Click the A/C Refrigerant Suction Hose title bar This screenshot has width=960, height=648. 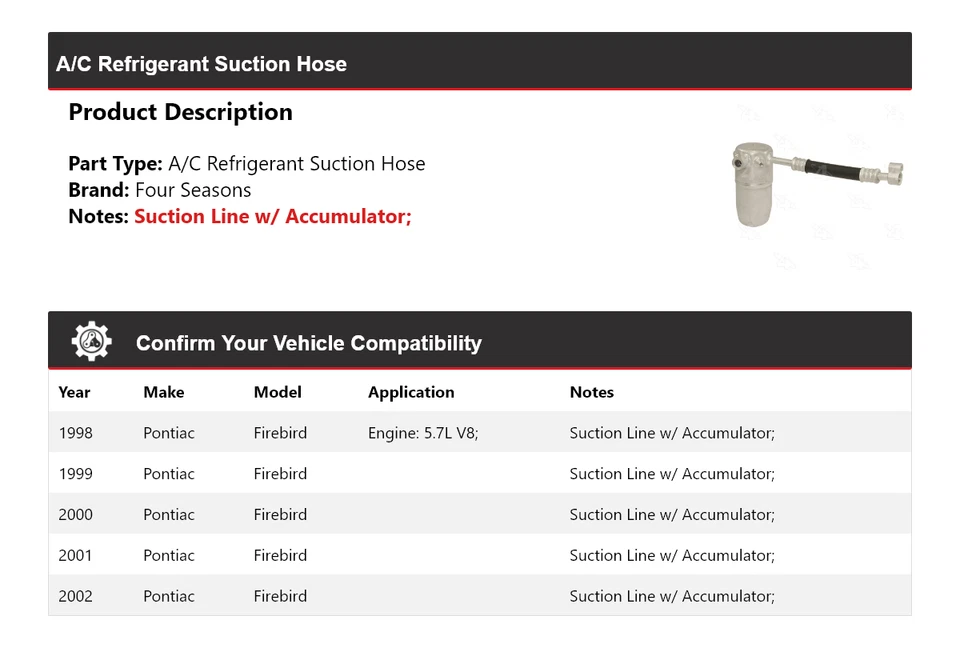(x=202, y=64)
